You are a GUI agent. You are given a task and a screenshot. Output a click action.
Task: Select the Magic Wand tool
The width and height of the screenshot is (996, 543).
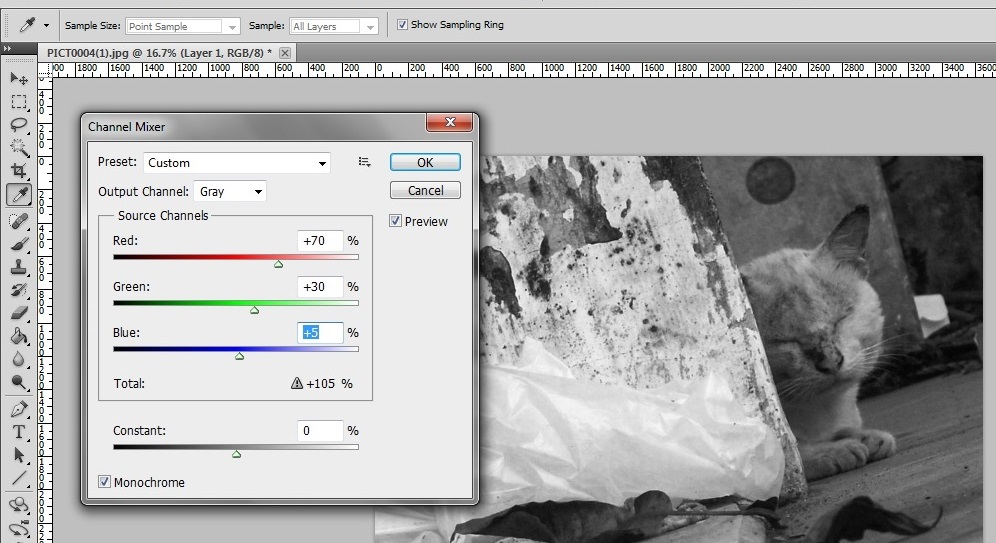(x=18, y=147)
